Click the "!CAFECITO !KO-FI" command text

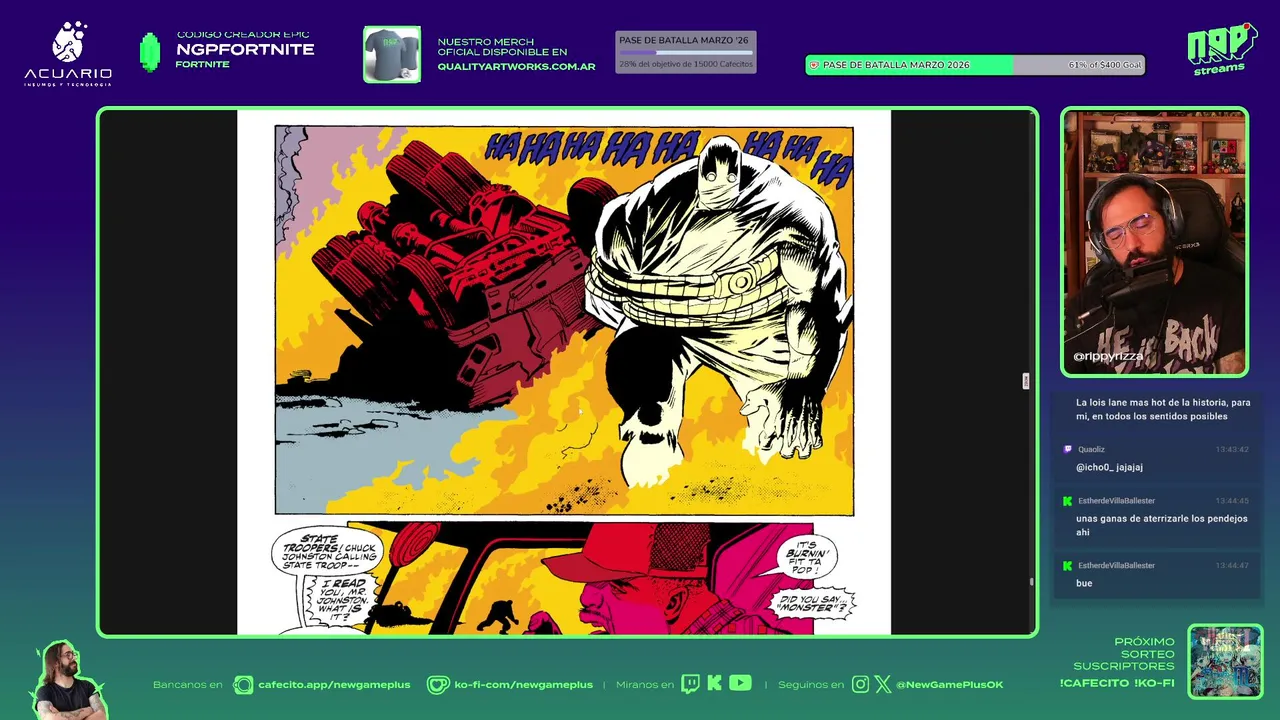[1117, 683]
